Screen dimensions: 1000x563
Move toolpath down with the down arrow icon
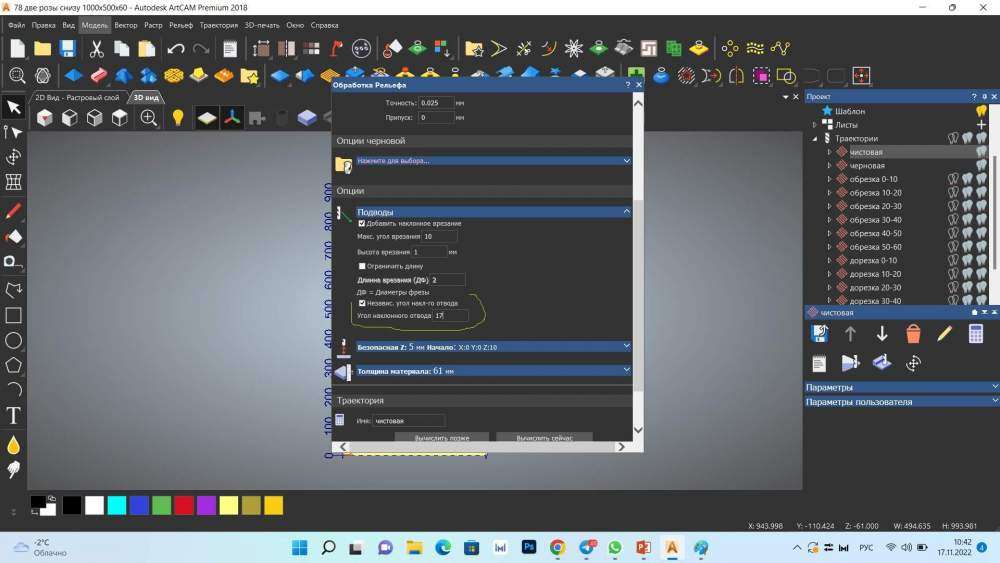(882, 335)
